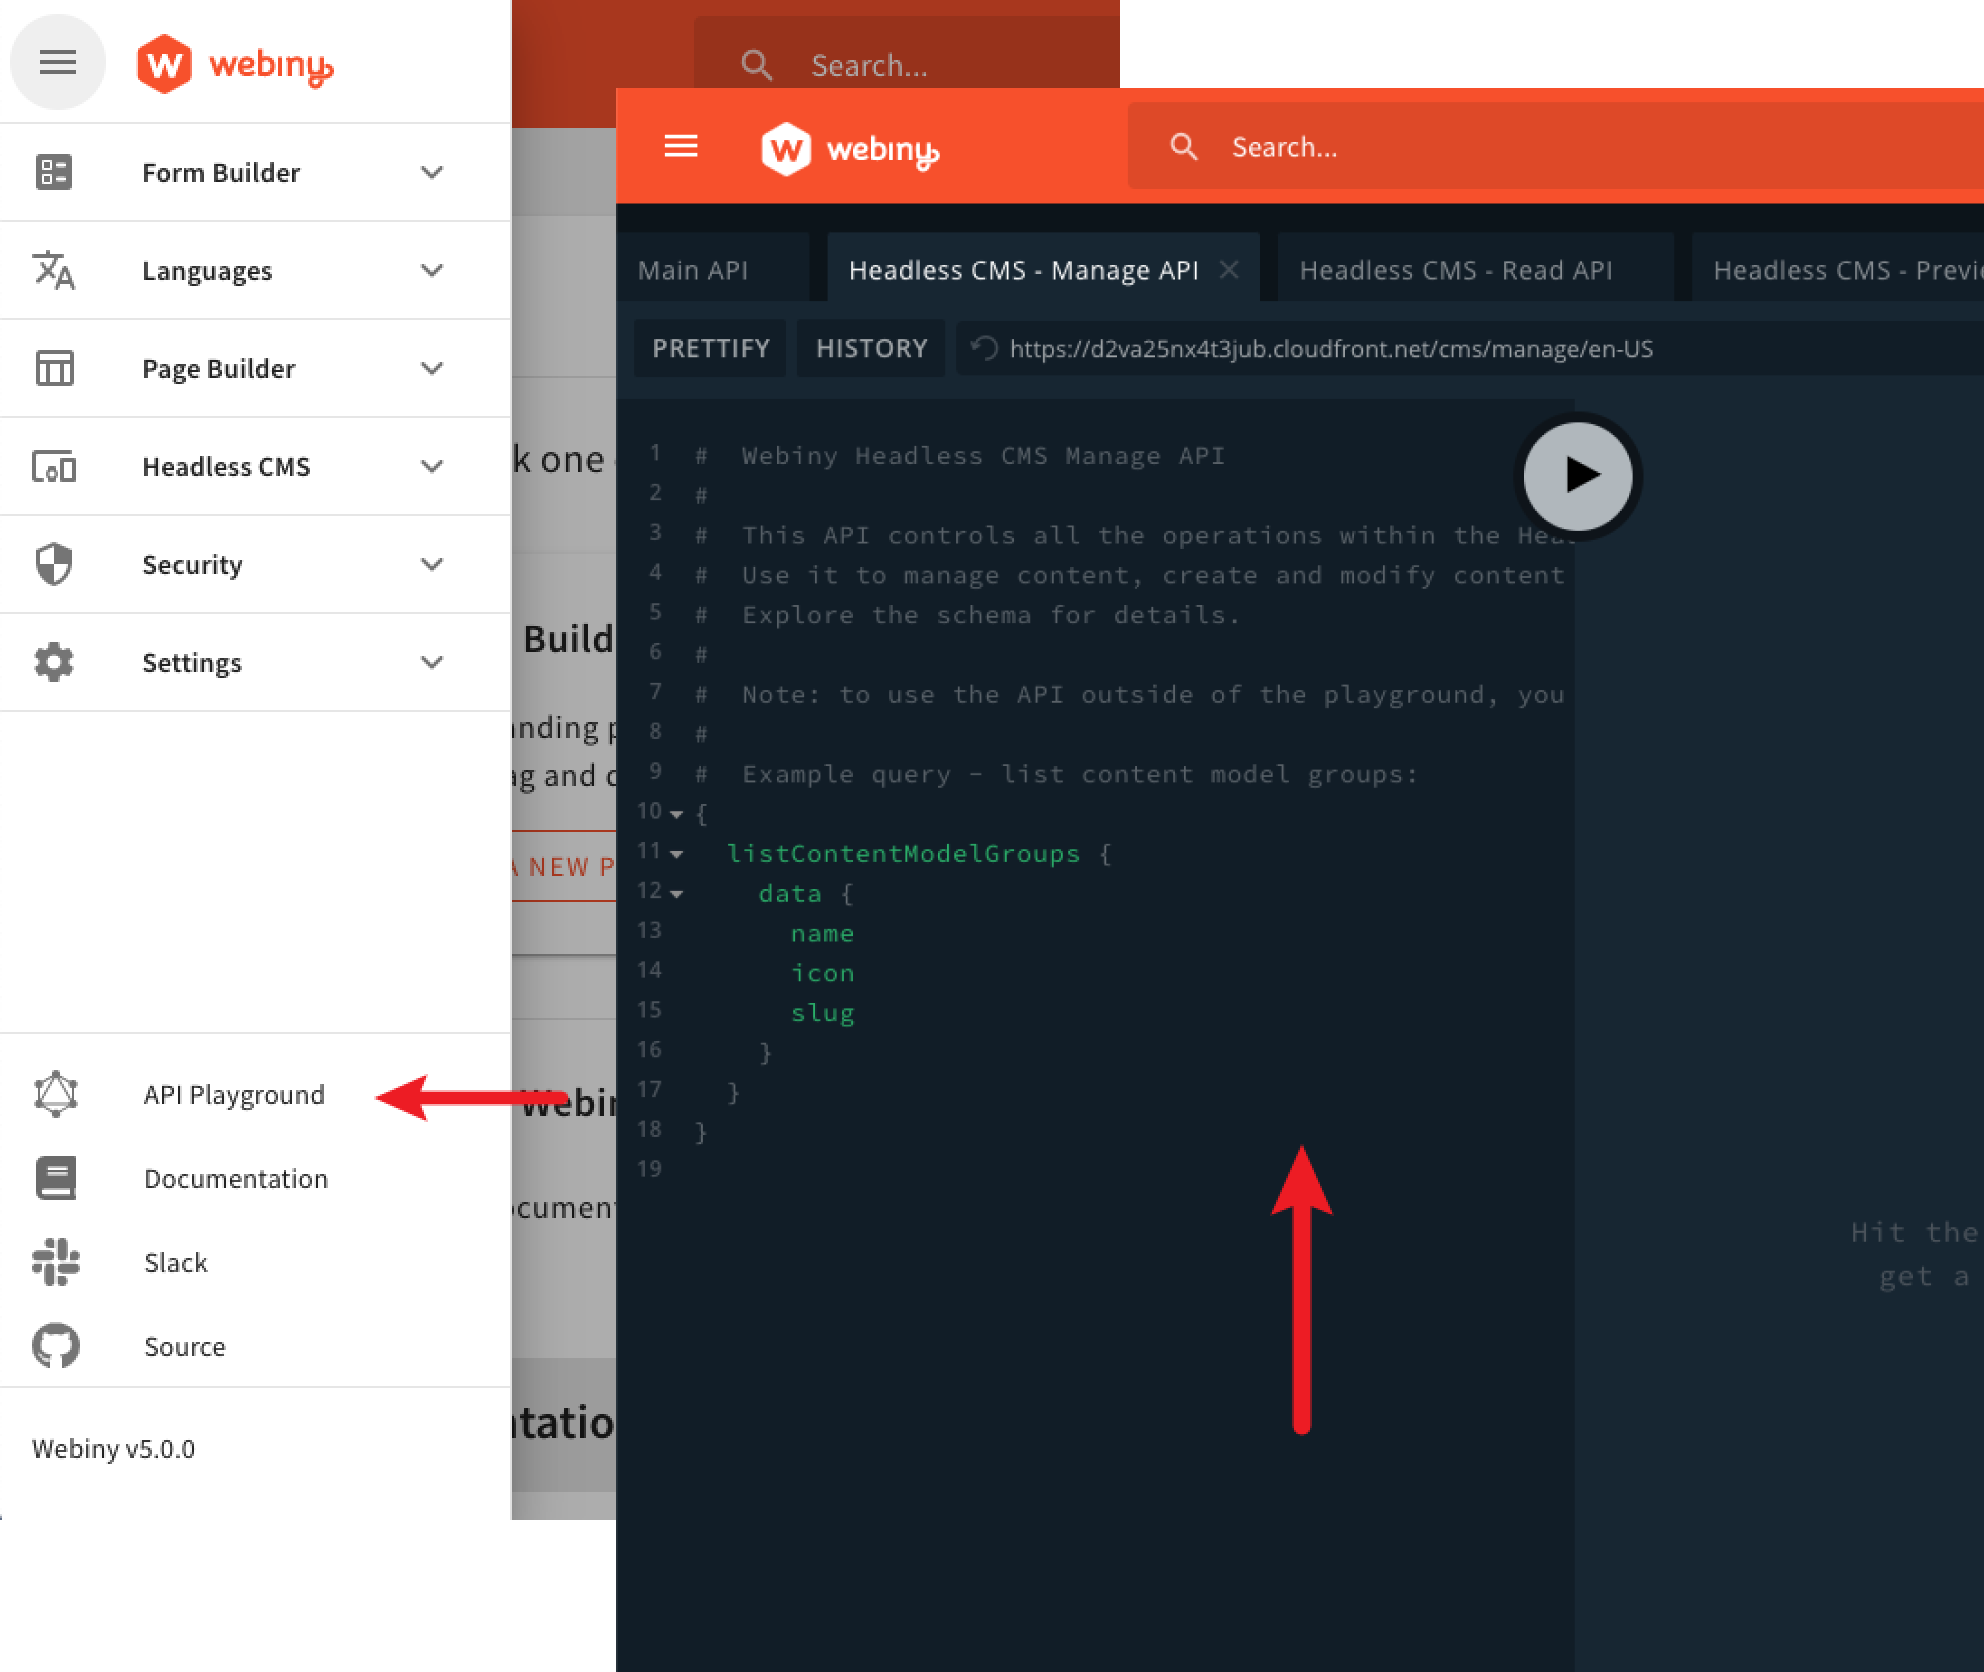Screen dimensions: 1984x1672
Task: Click the Slack icon in sidebar
Action: (x=55, y=1262)
